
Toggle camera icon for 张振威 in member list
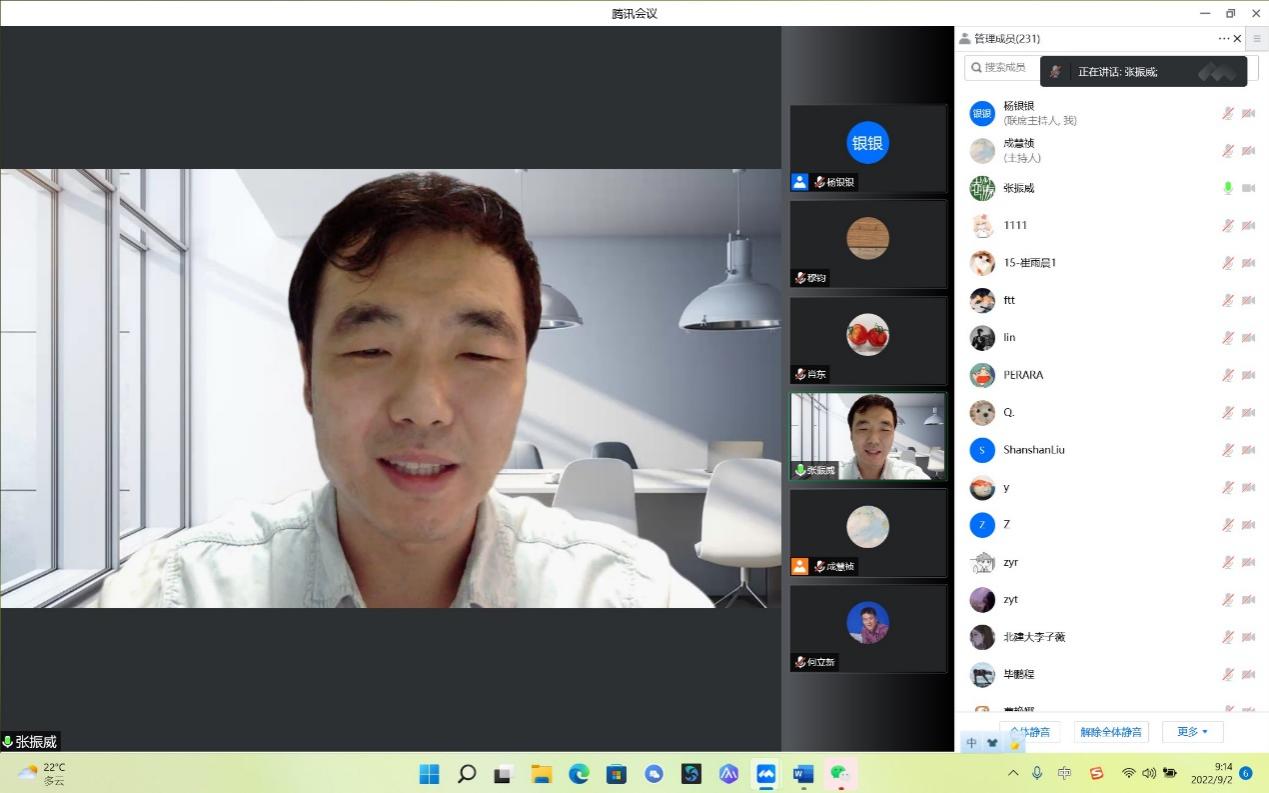click(x=1248, y=188)
